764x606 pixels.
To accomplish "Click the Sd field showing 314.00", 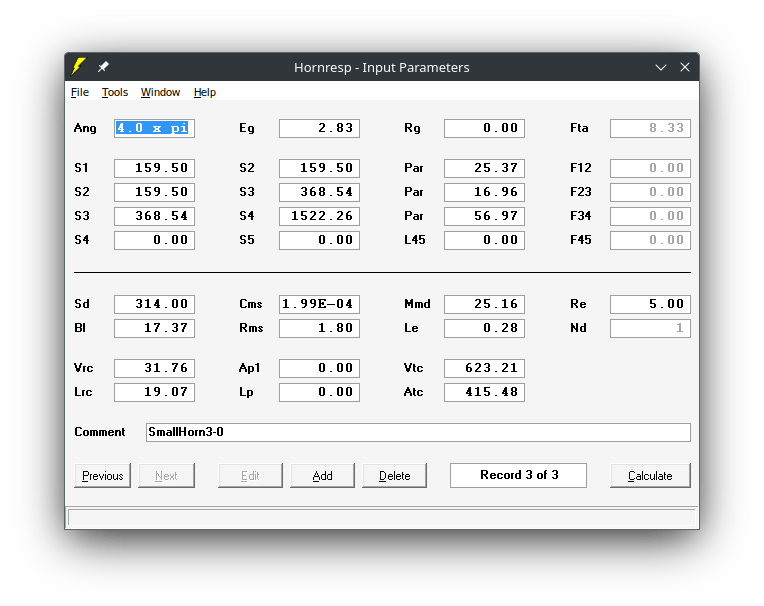I will pos(154,304).
